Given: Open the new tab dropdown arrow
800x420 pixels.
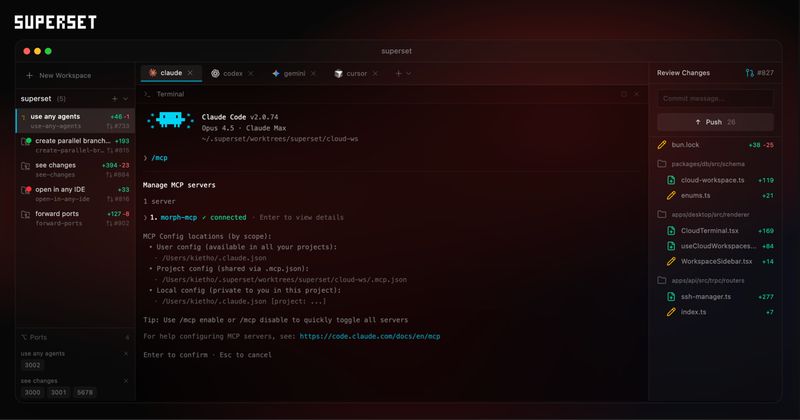Looking at the screenshot, I should pos(409,73).
